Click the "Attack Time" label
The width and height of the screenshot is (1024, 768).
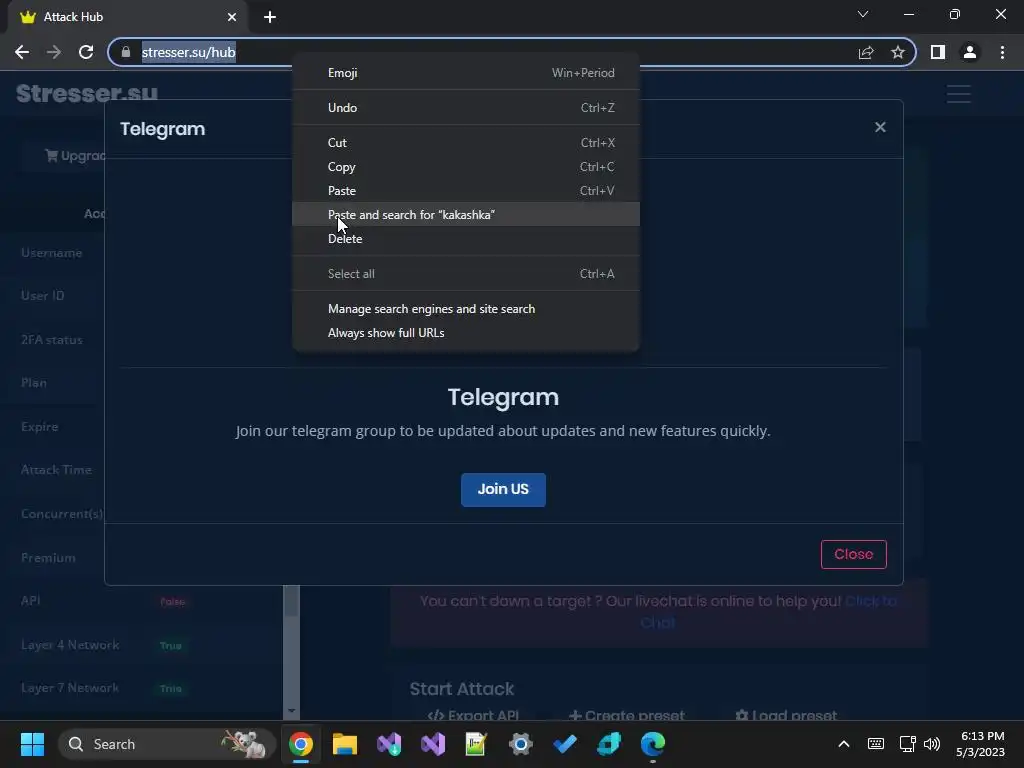click(x=56, y=470)
